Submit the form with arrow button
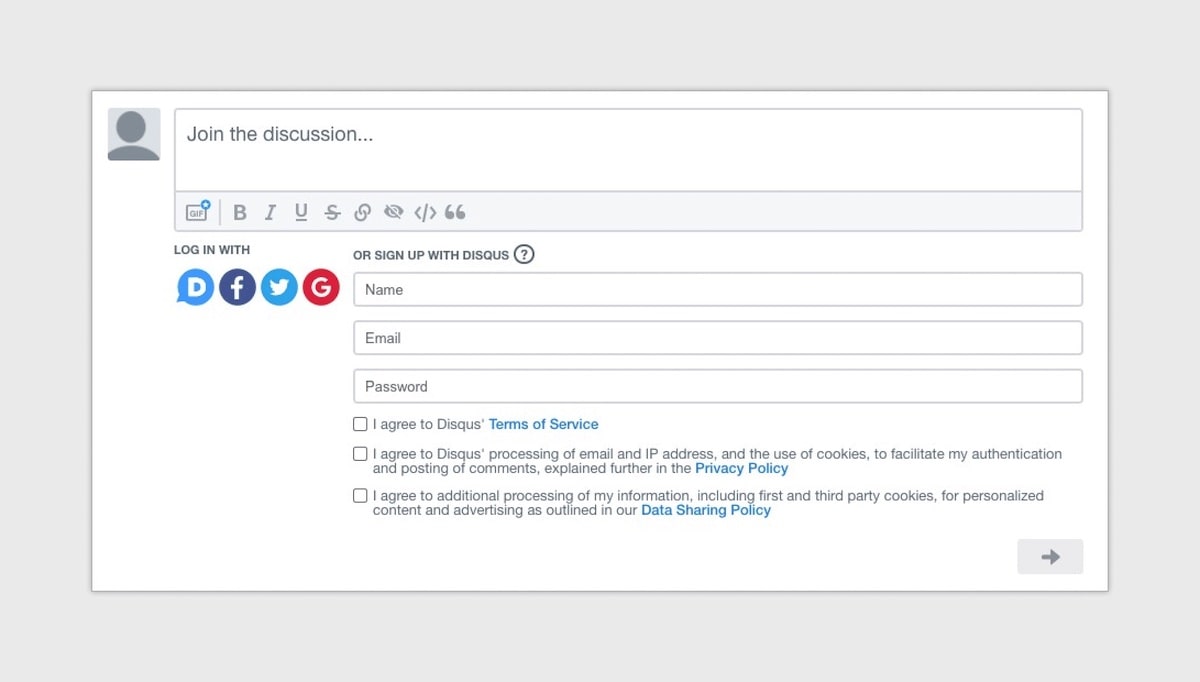 click(1050, 557)
